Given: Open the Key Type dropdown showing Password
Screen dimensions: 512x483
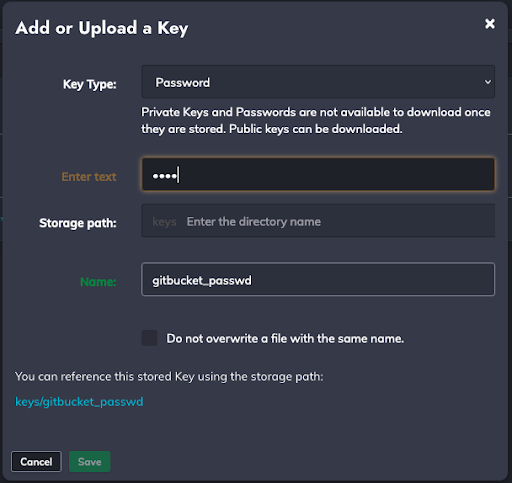Looking at the screenshot, I should [318, 82].
